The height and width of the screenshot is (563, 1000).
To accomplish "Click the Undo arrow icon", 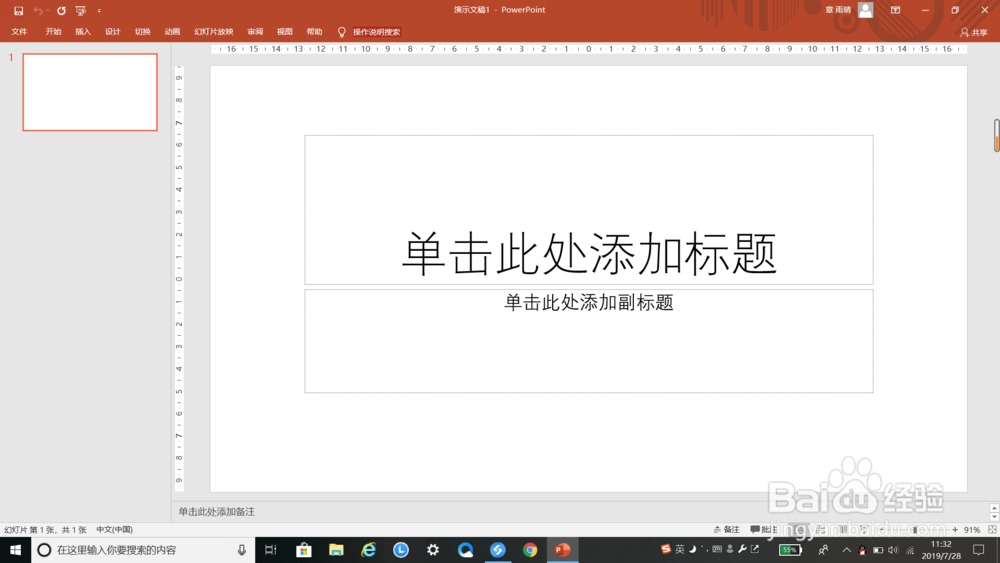I will [x=38, y=11].
